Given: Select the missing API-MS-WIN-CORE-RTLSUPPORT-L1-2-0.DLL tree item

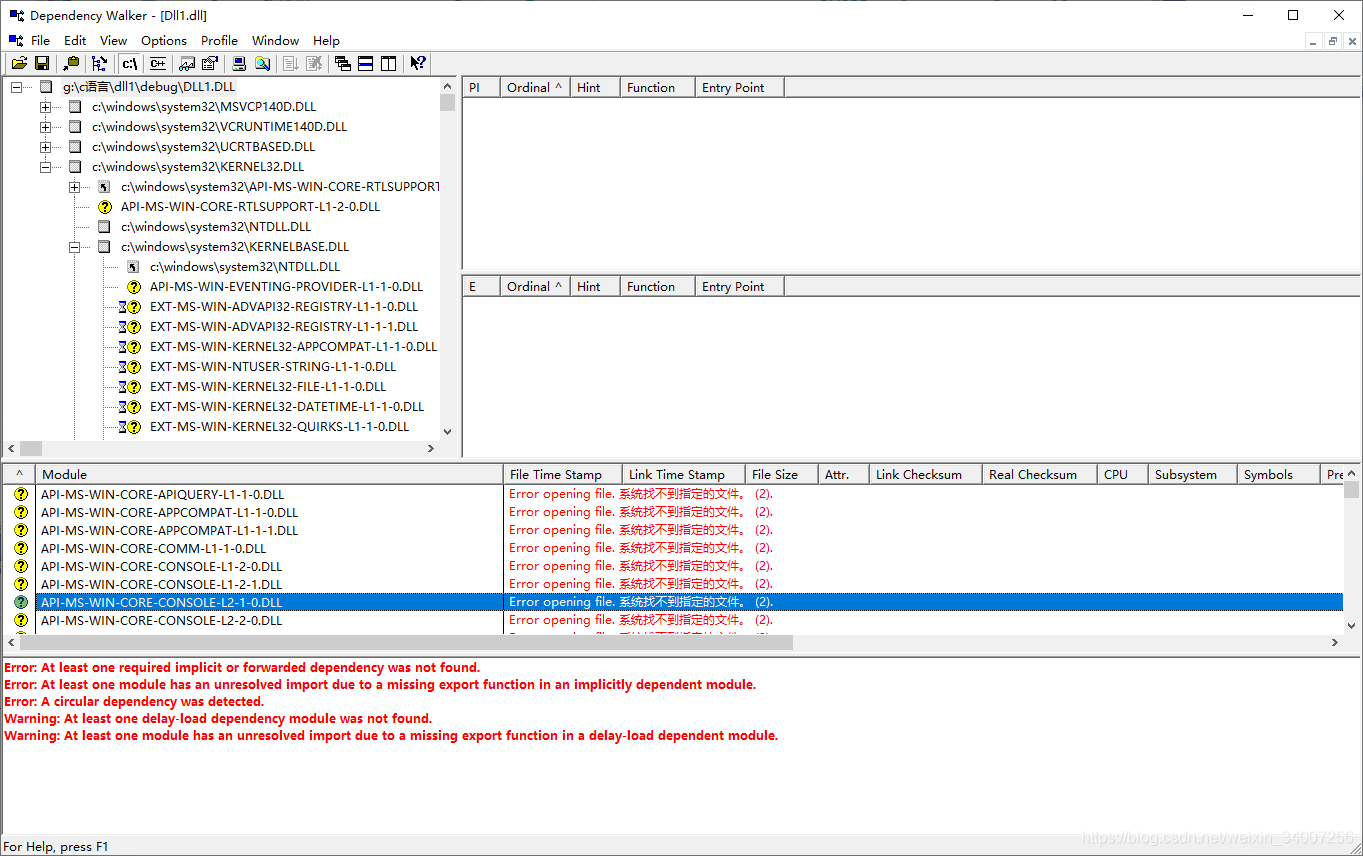Looking at the screenshot, I should click(x=250, y=207).
